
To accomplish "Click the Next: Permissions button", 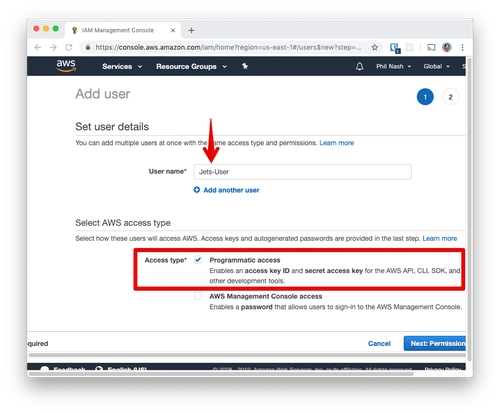I will point(435,343).
